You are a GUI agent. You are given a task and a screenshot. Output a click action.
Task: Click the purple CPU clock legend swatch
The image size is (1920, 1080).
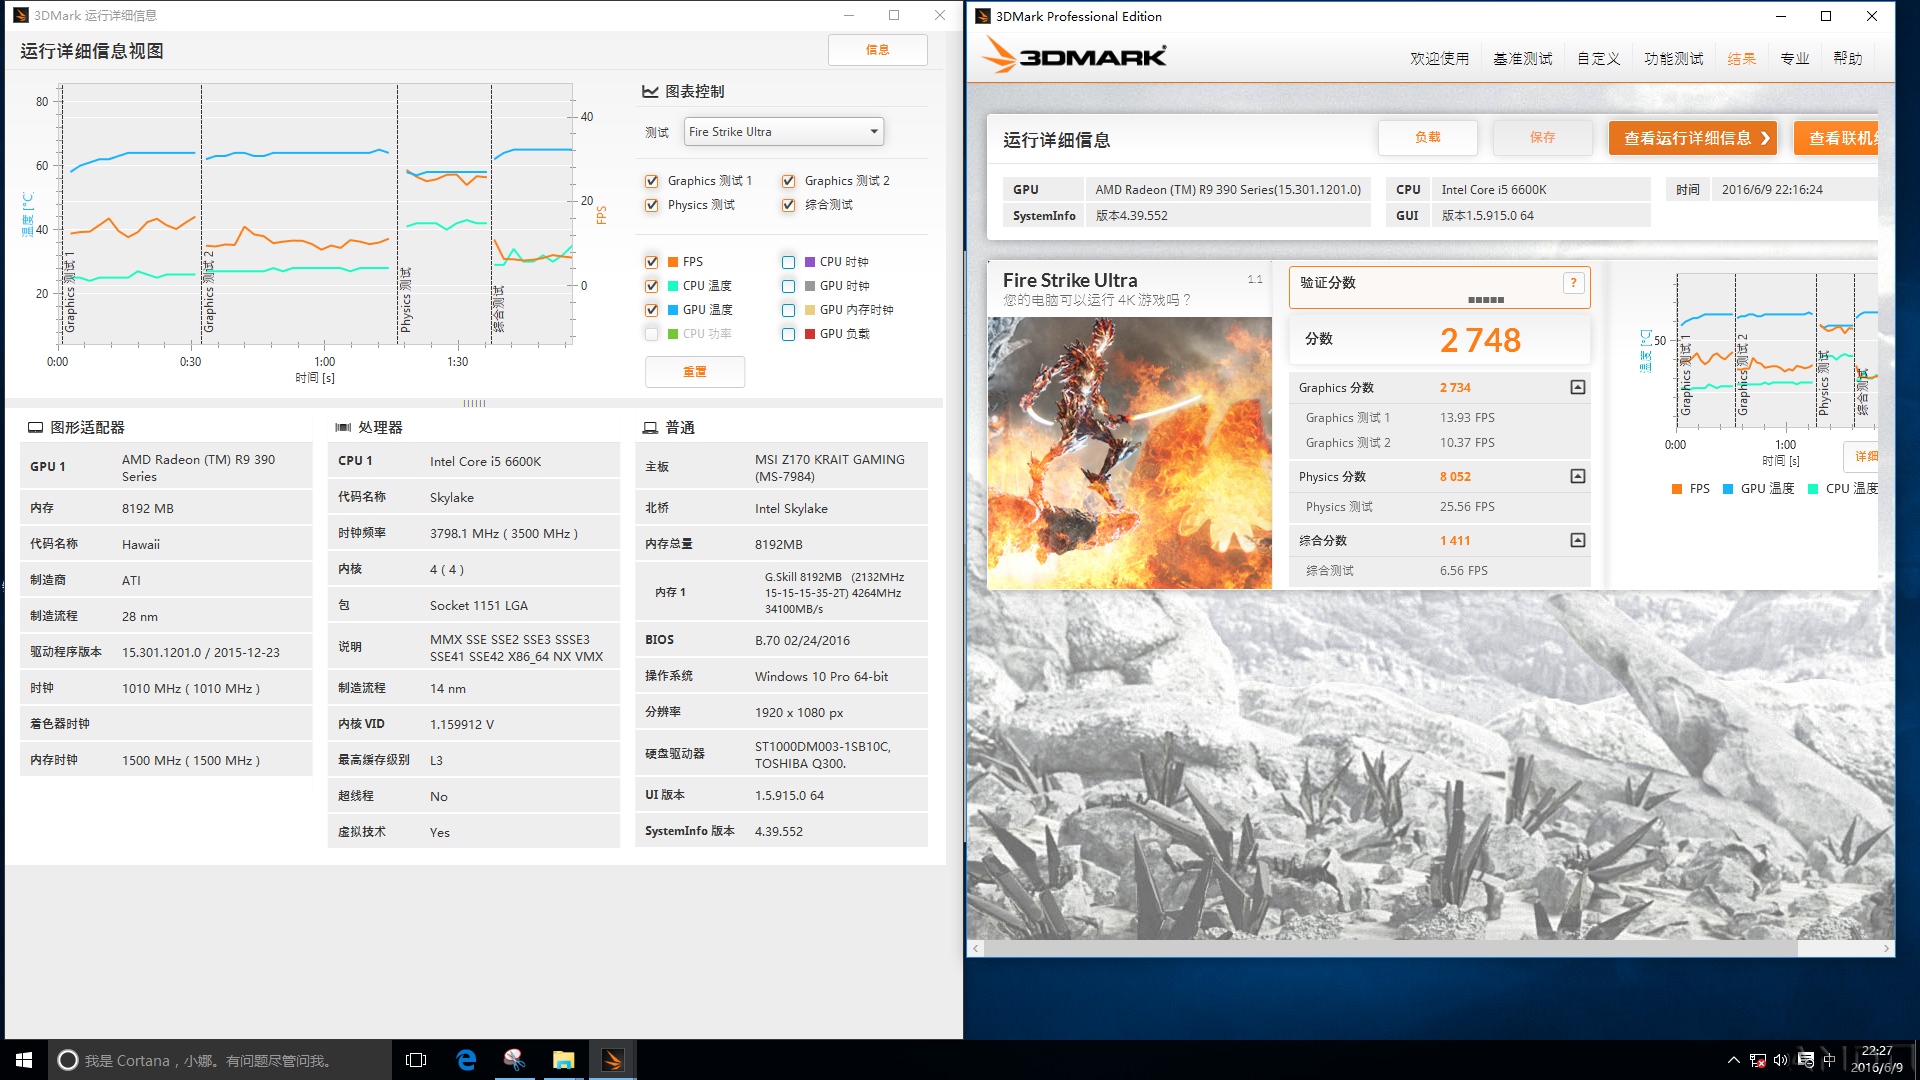point(810,262)
